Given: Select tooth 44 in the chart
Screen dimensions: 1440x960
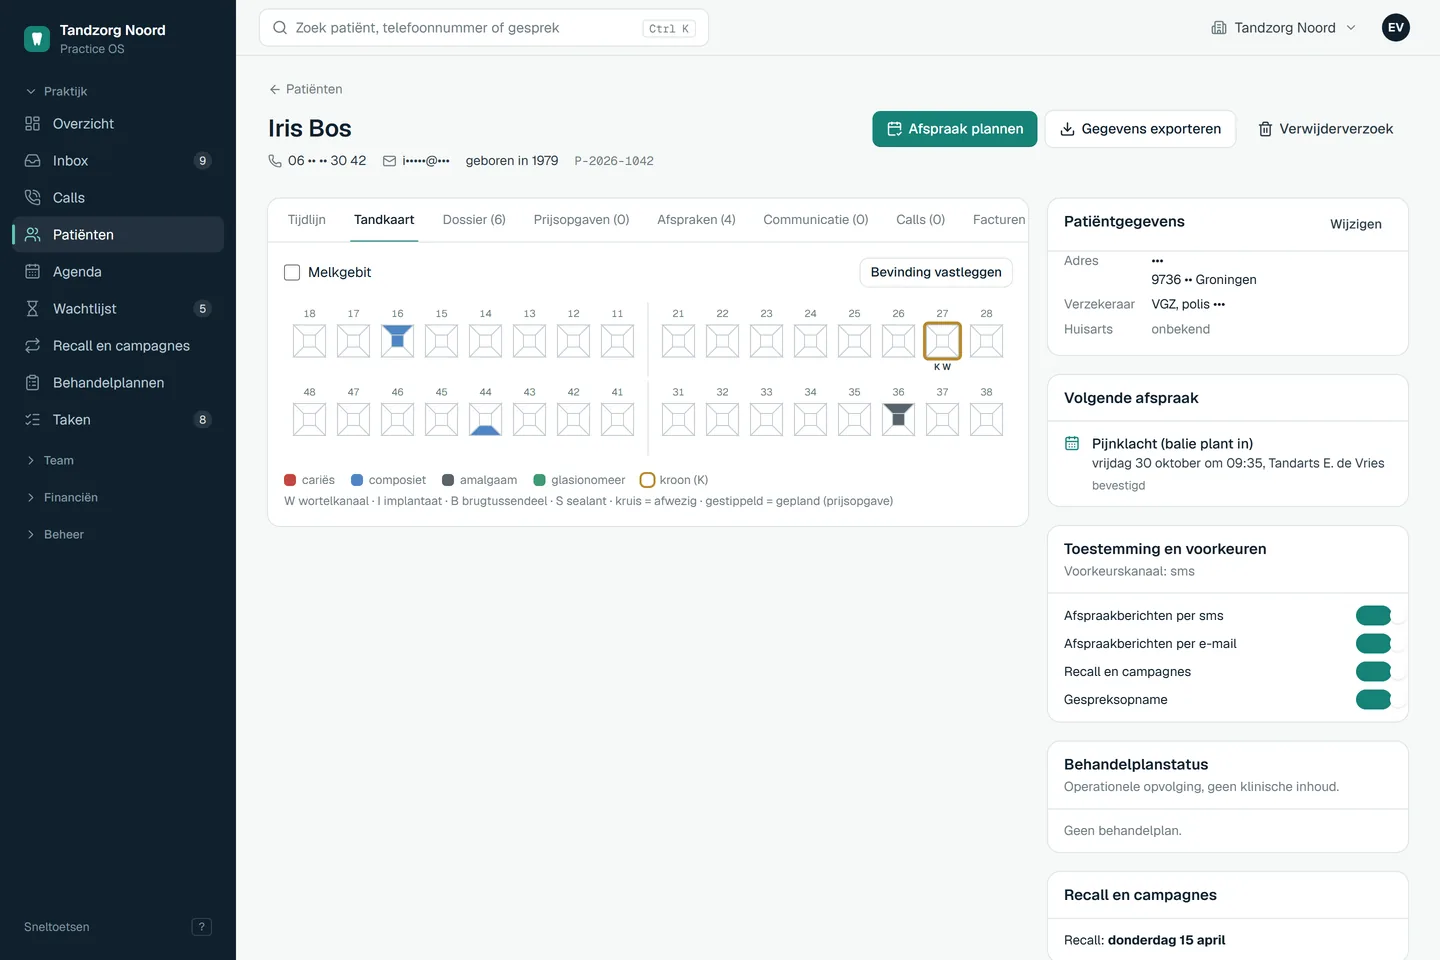Looking at the screenshot, I should coord(485,419).
